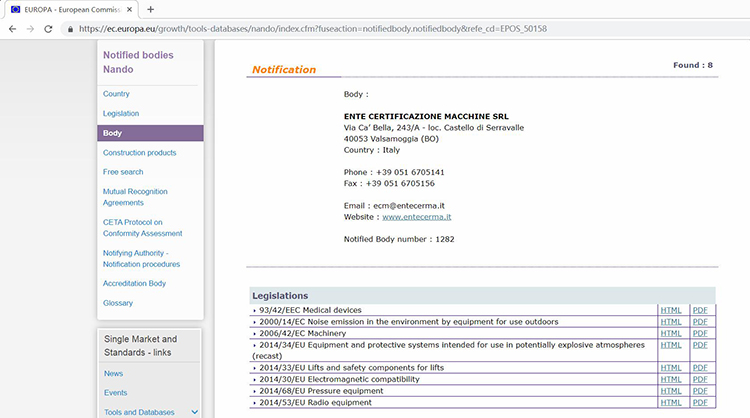Viewport: 750px width, 418px height.
Task: Click the Fax +39 051 6705156 text
Action: coord(389,183)
